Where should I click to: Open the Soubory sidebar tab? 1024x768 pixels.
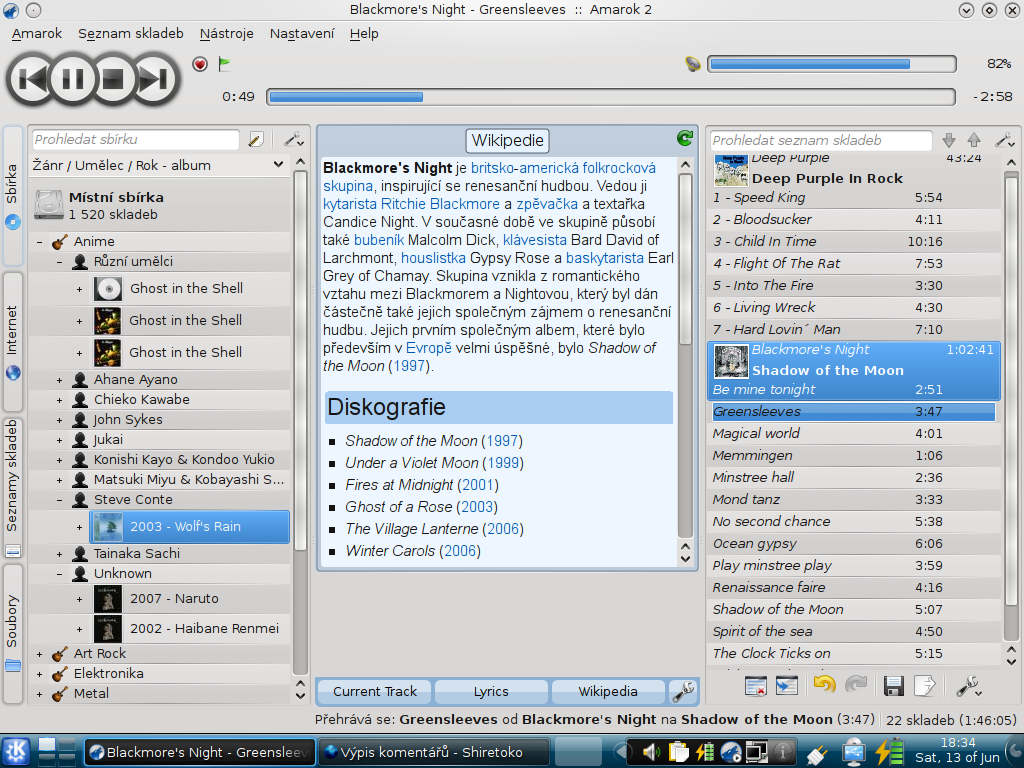click(12, 633)
